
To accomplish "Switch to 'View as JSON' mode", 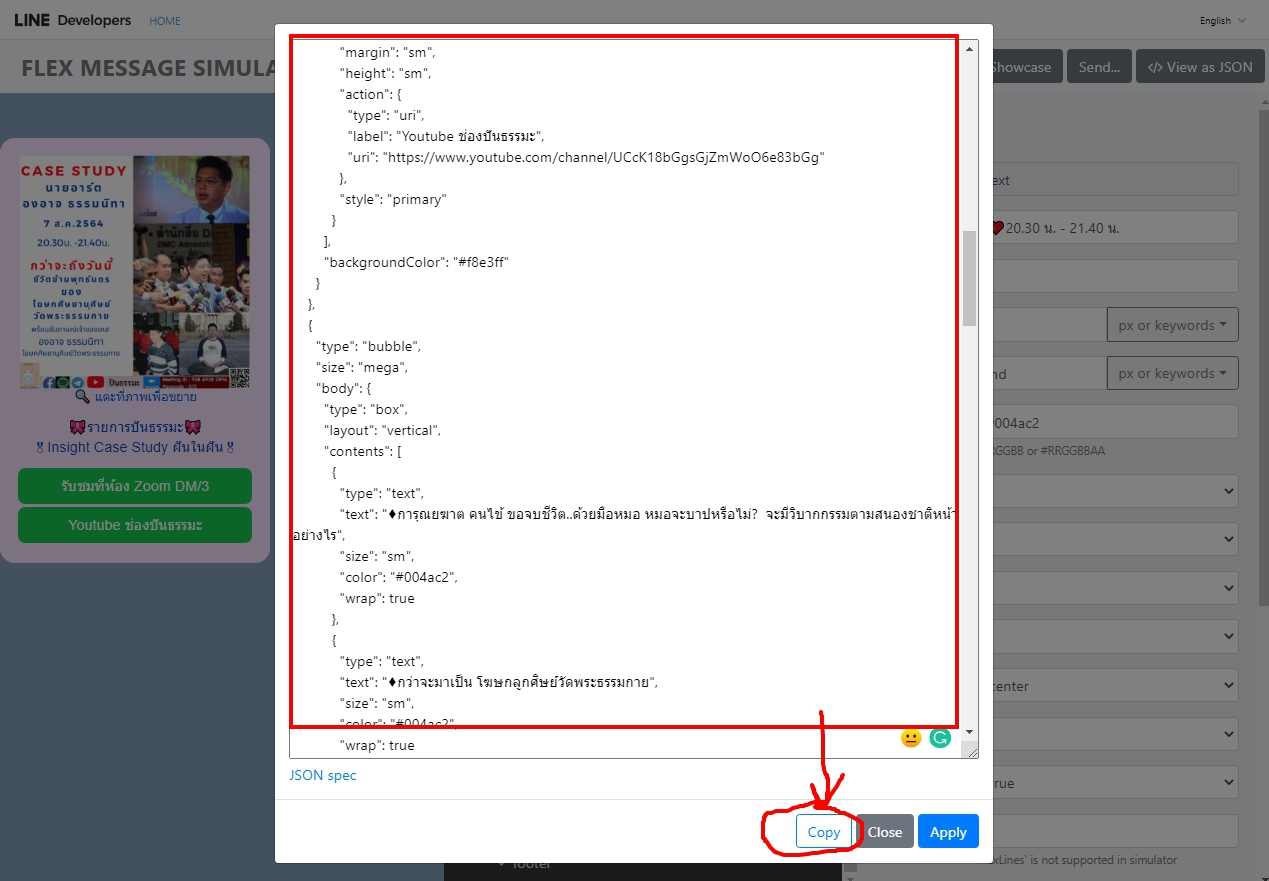I will click(x=1199, y=66).
